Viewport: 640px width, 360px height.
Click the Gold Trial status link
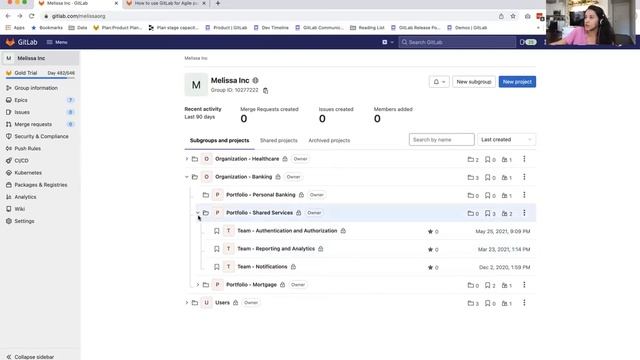point(40,73)
